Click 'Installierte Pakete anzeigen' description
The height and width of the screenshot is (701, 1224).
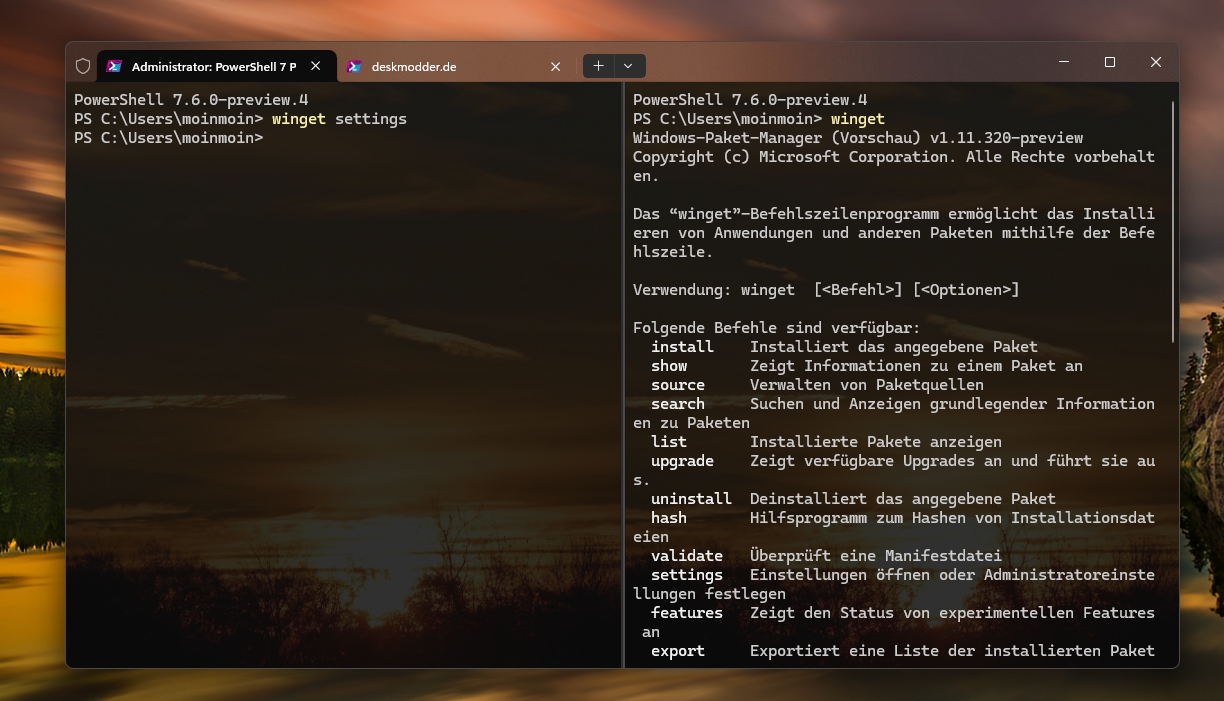pos(876,442)
